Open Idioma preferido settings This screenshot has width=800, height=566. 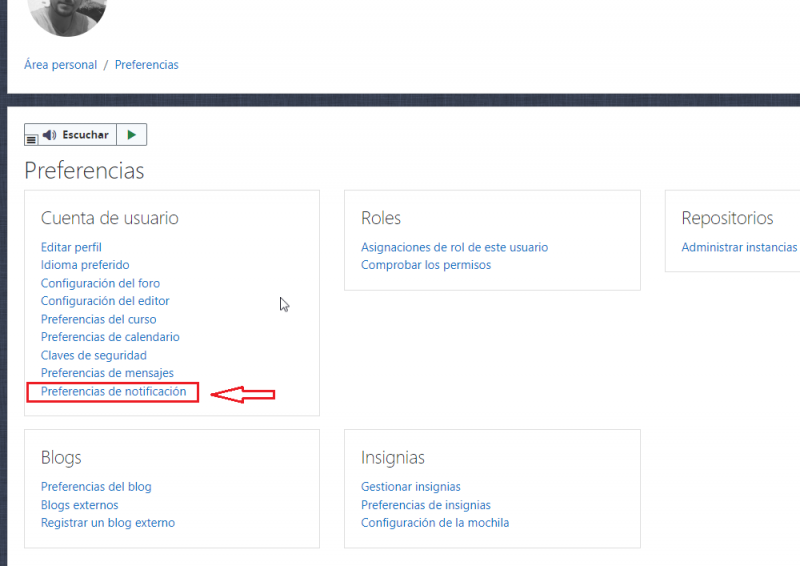point(85,265)
